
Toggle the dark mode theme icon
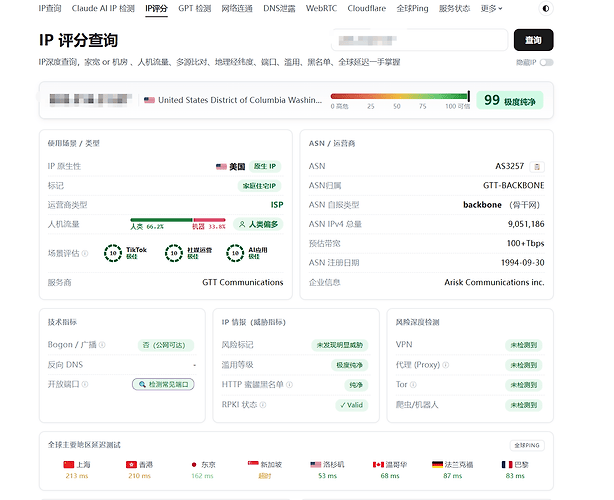click(x=545, y=9)
